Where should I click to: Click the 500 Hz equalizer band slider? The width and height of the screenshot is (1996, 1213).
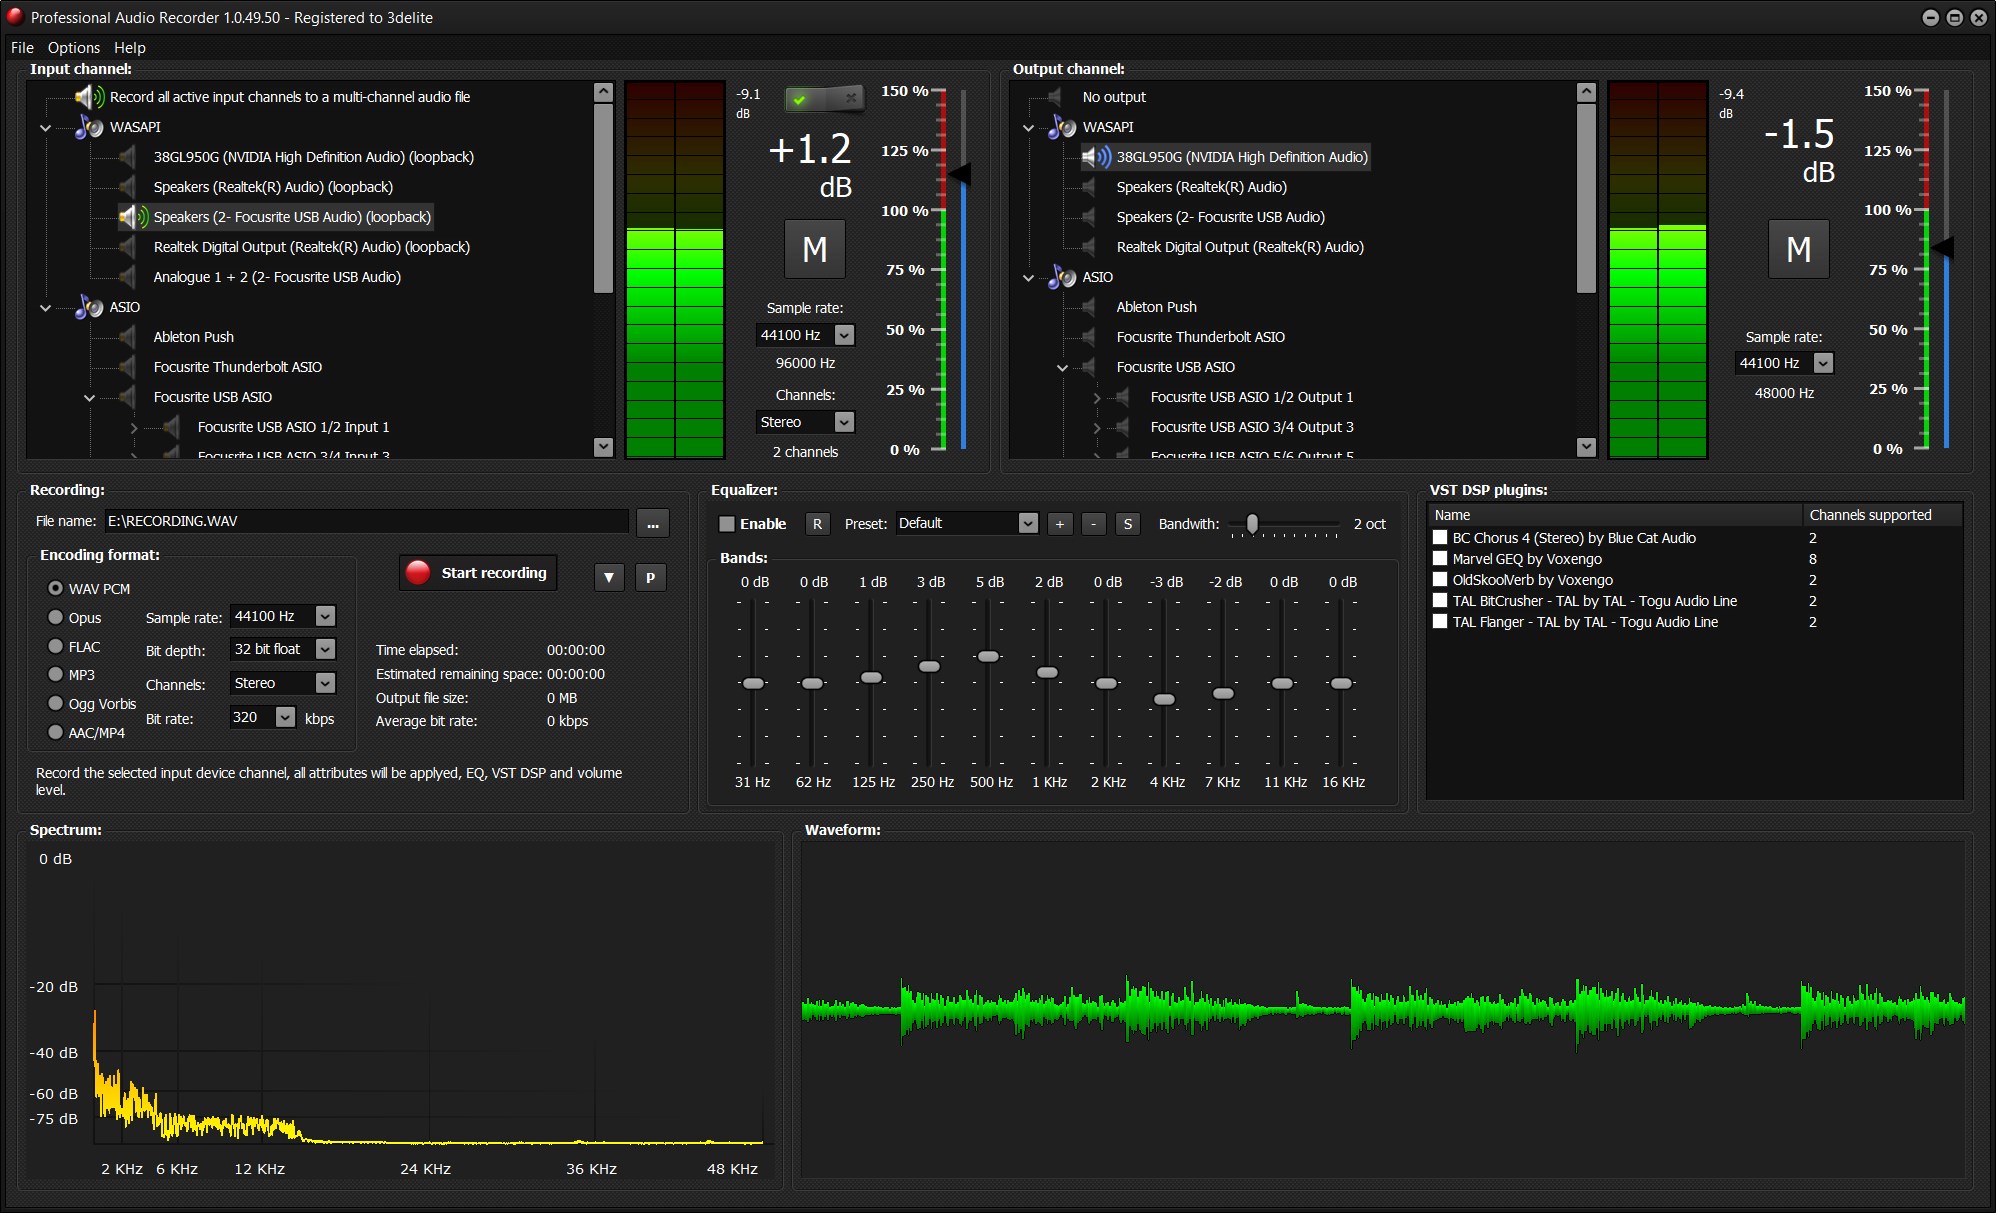(x=988, y=657)
